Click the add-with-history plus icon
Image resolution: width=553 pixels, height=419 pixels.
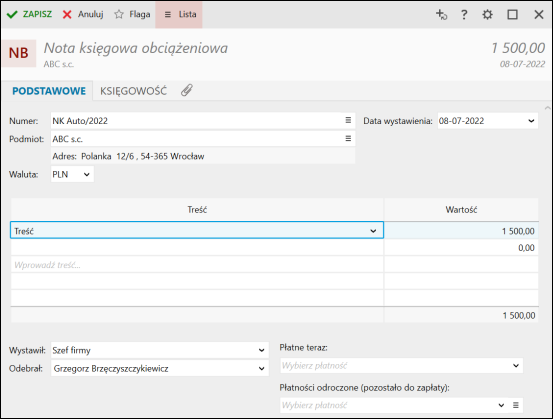coord(441,14)
